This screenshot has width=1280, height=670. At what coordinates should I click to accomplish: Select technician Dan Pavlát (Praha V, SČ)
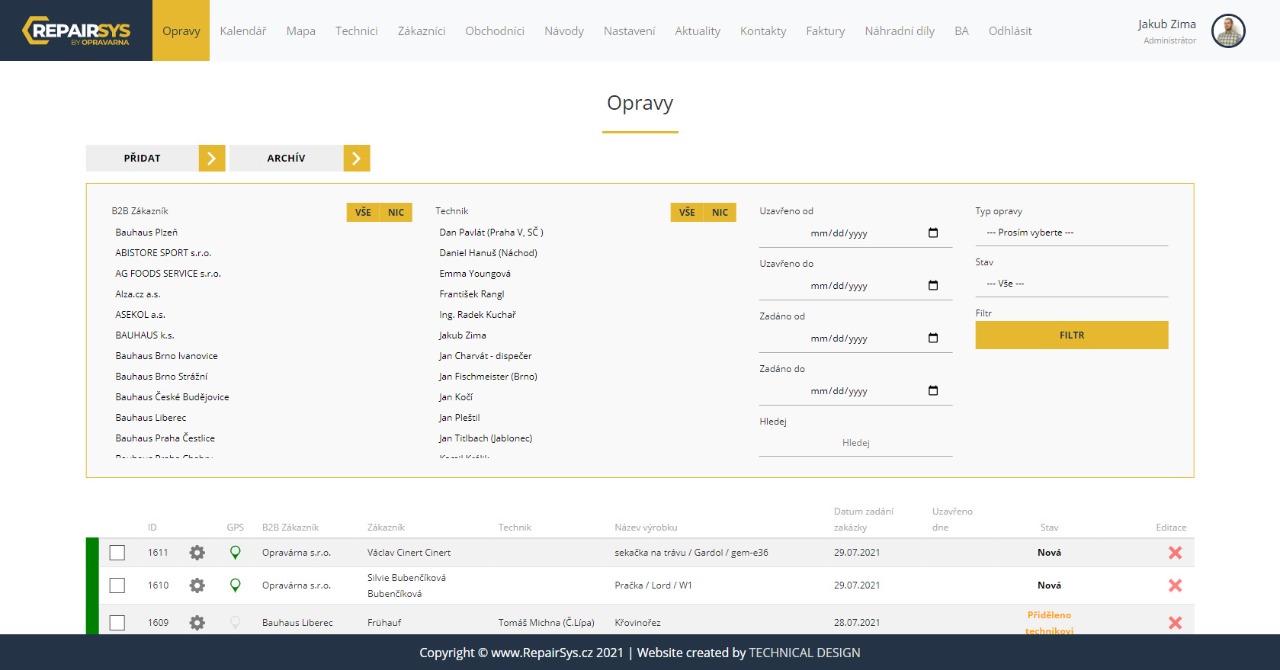click(491, 233)
